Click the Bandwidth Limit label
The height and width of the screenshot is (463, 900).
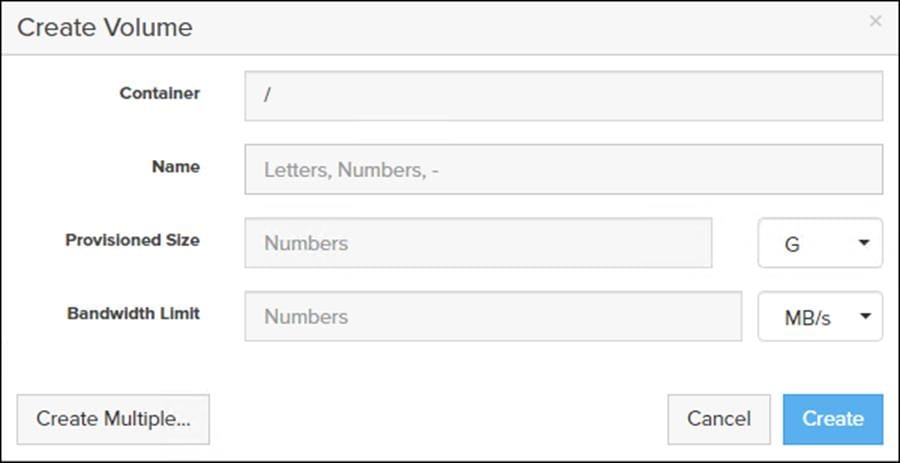point(133,313)
